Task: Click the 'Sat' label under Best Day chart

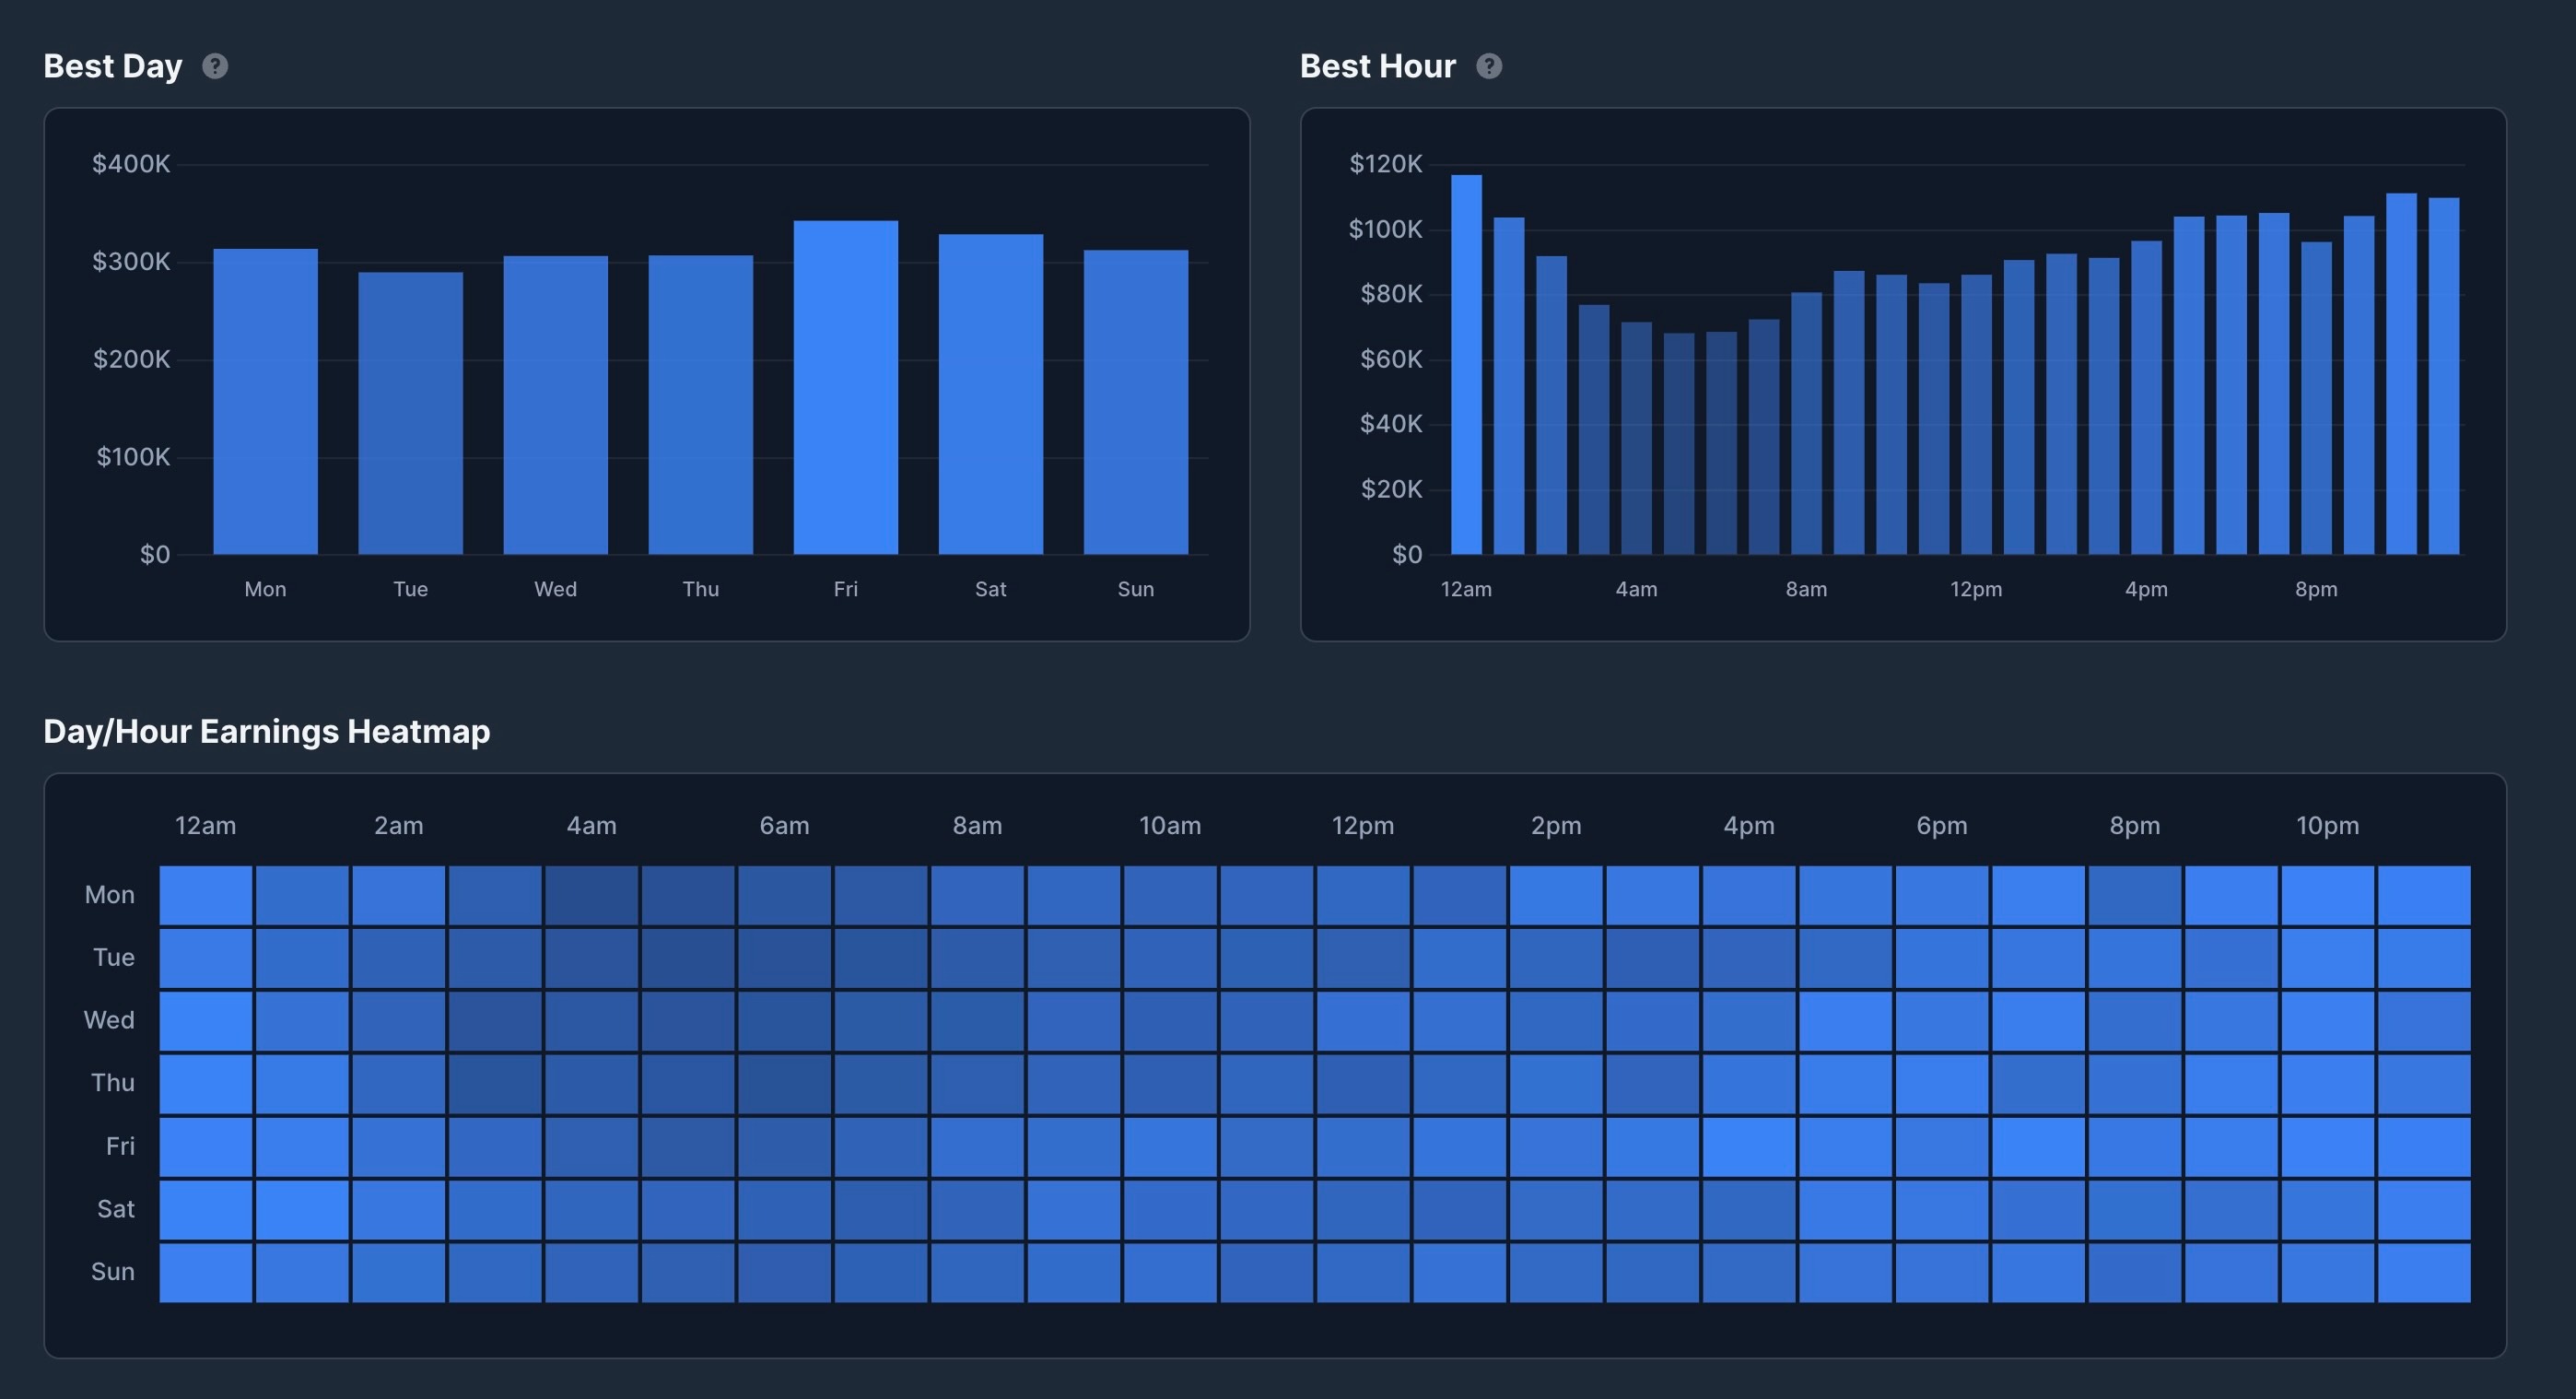Action: 991,589
